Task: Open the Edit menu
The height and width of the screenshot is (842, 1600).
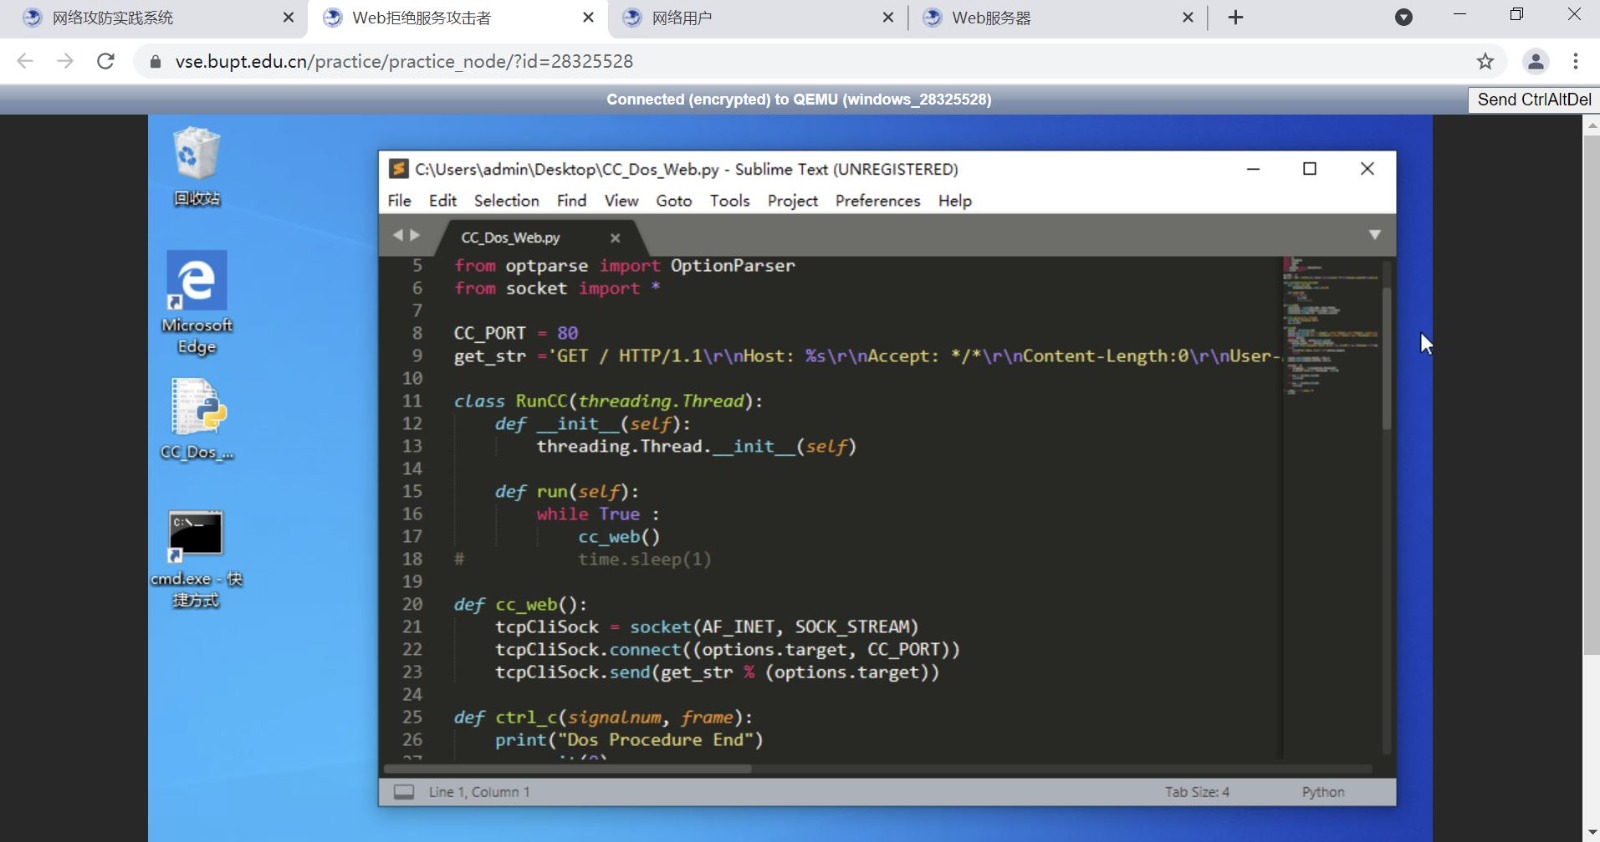Action: point(443,201)
